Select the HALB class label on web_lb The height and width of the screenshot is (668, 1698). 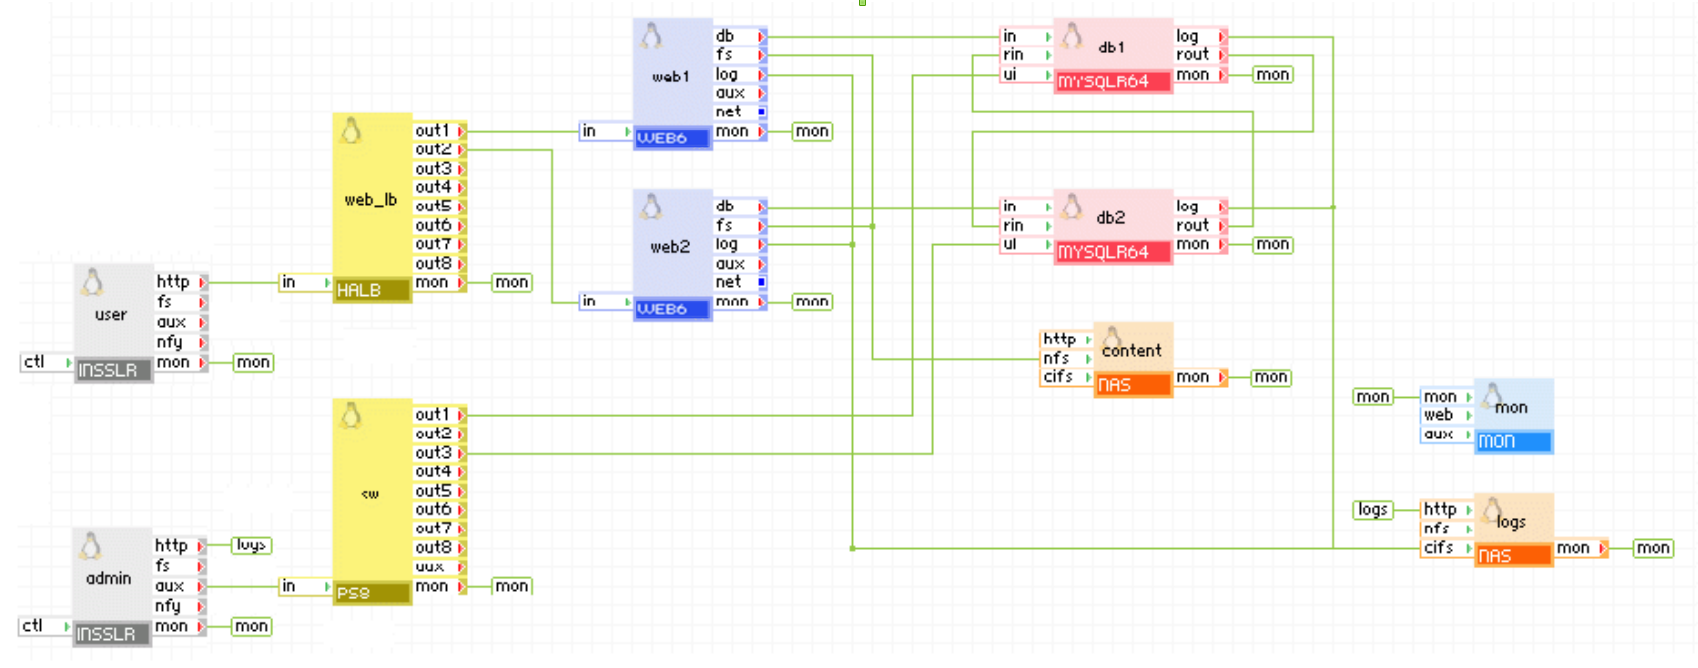click(371, 291)
